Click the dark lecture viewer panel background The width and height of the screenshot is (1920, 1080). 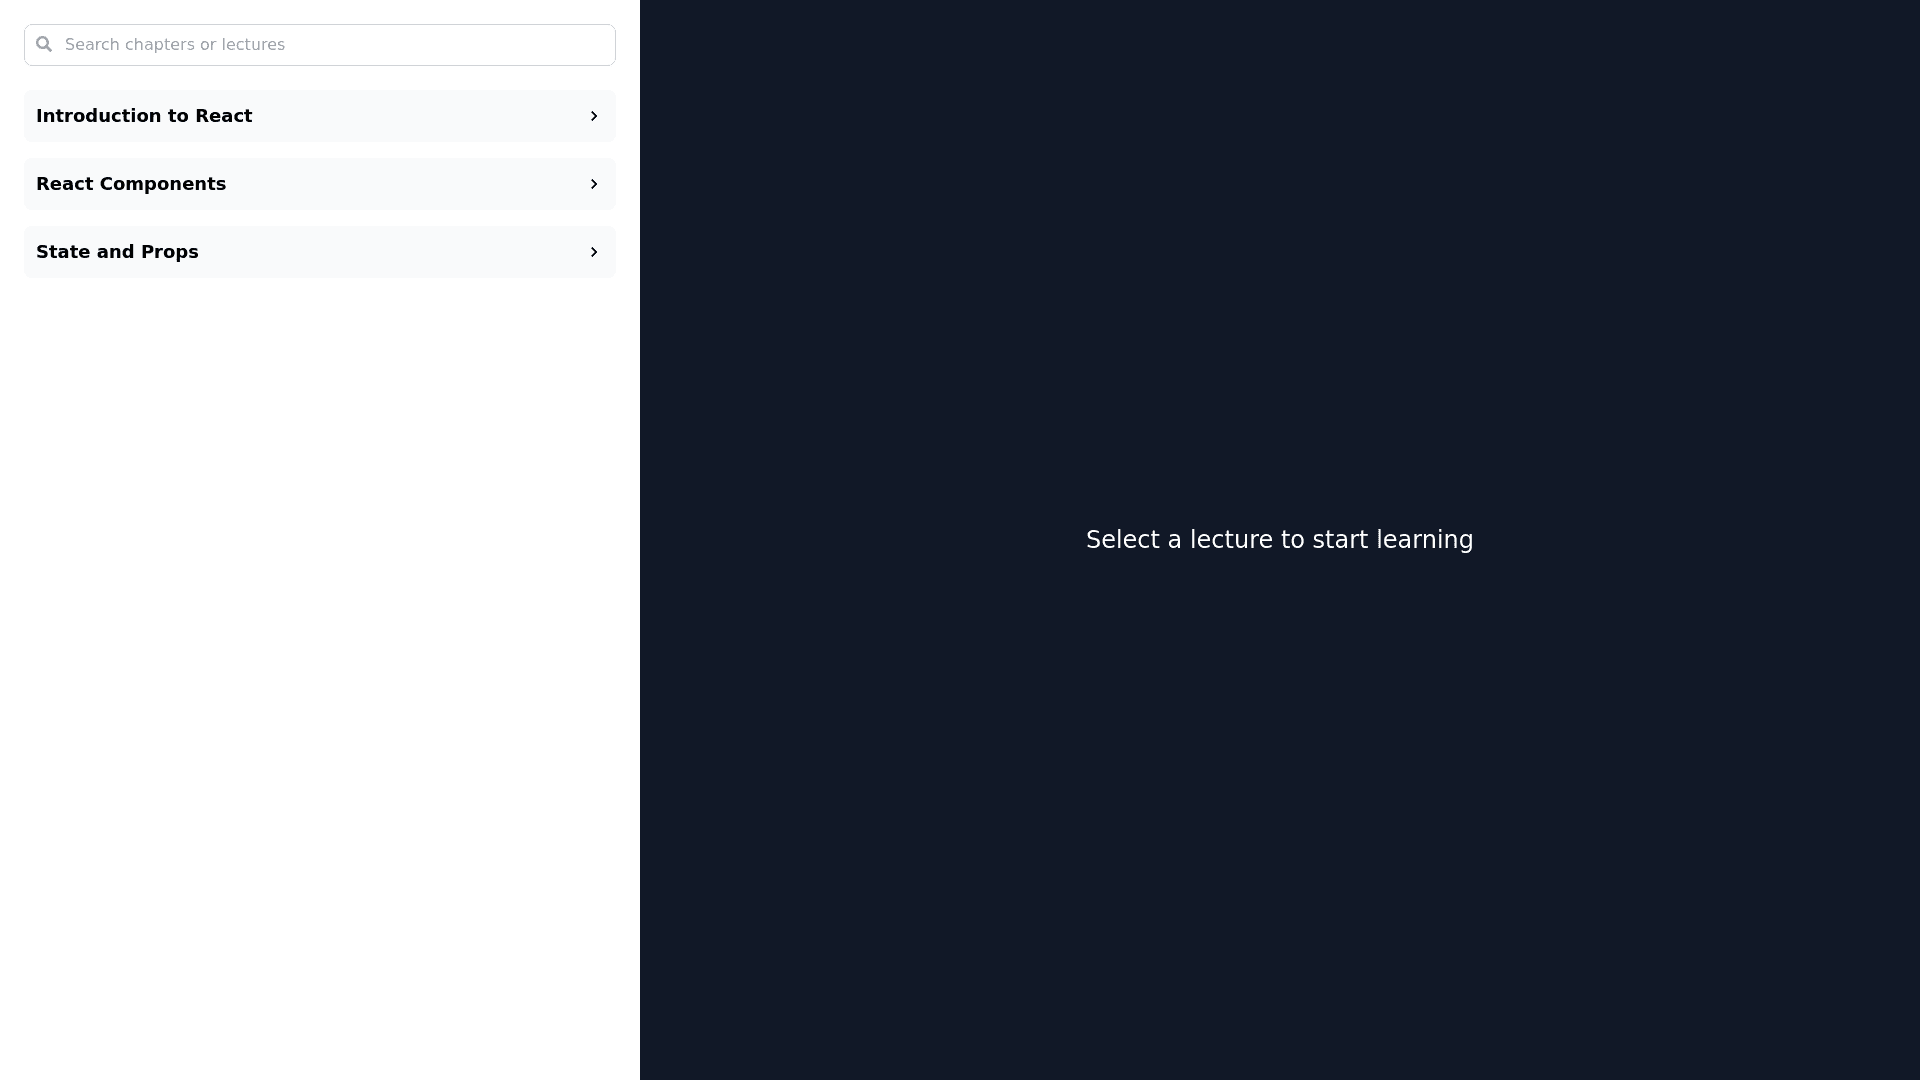coord(1280,250)
